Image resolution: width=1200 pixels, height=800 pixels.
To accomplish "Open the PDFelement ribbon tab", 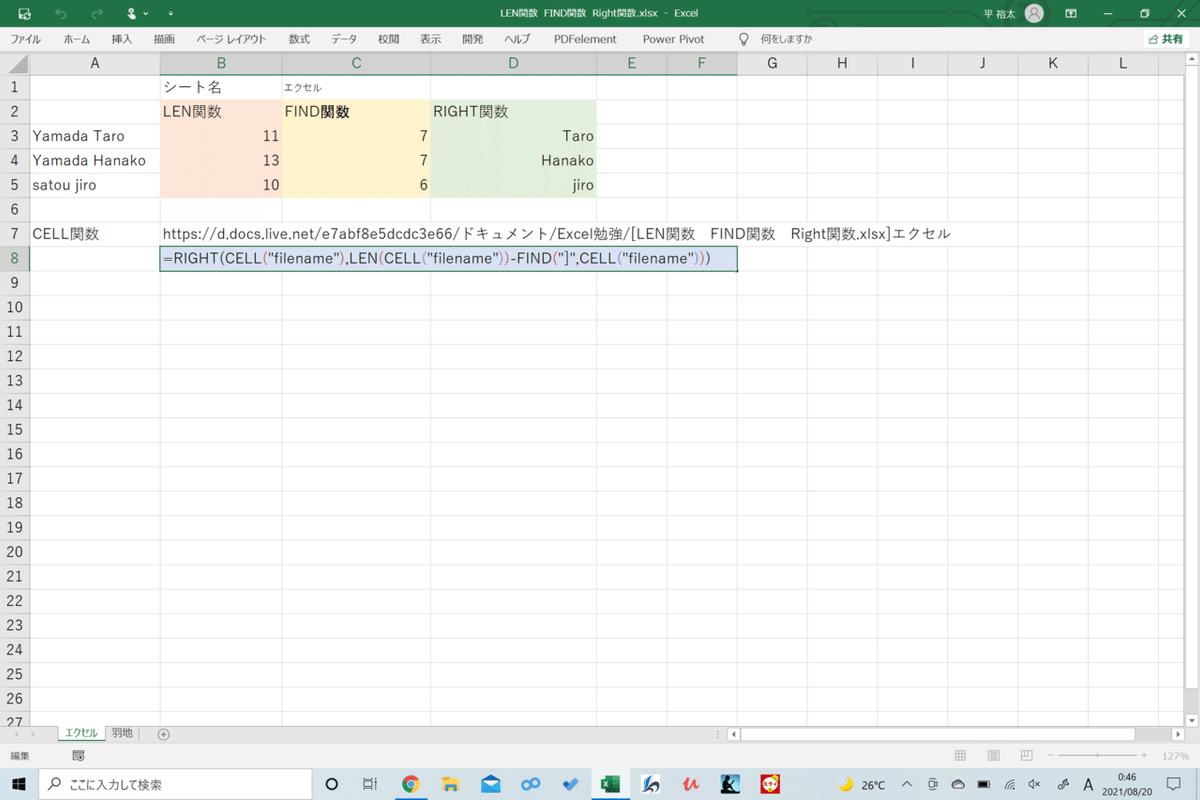I will pos(585,39).
